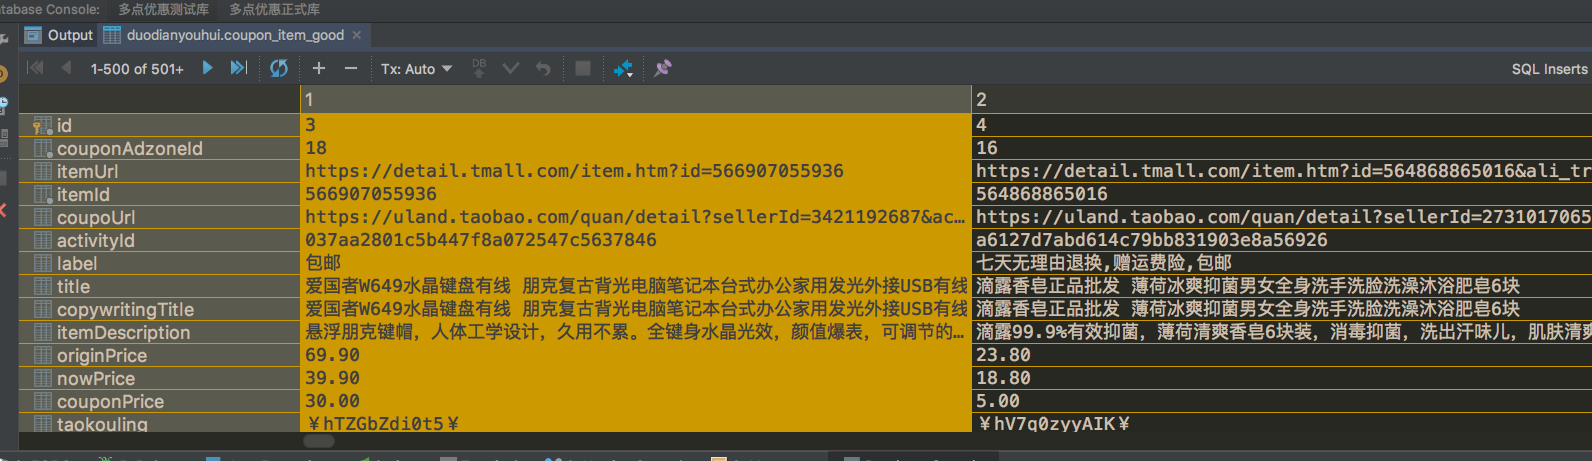Click originPrice cell 23.80
The image size is (1592, 461).
pos(1282,355)
